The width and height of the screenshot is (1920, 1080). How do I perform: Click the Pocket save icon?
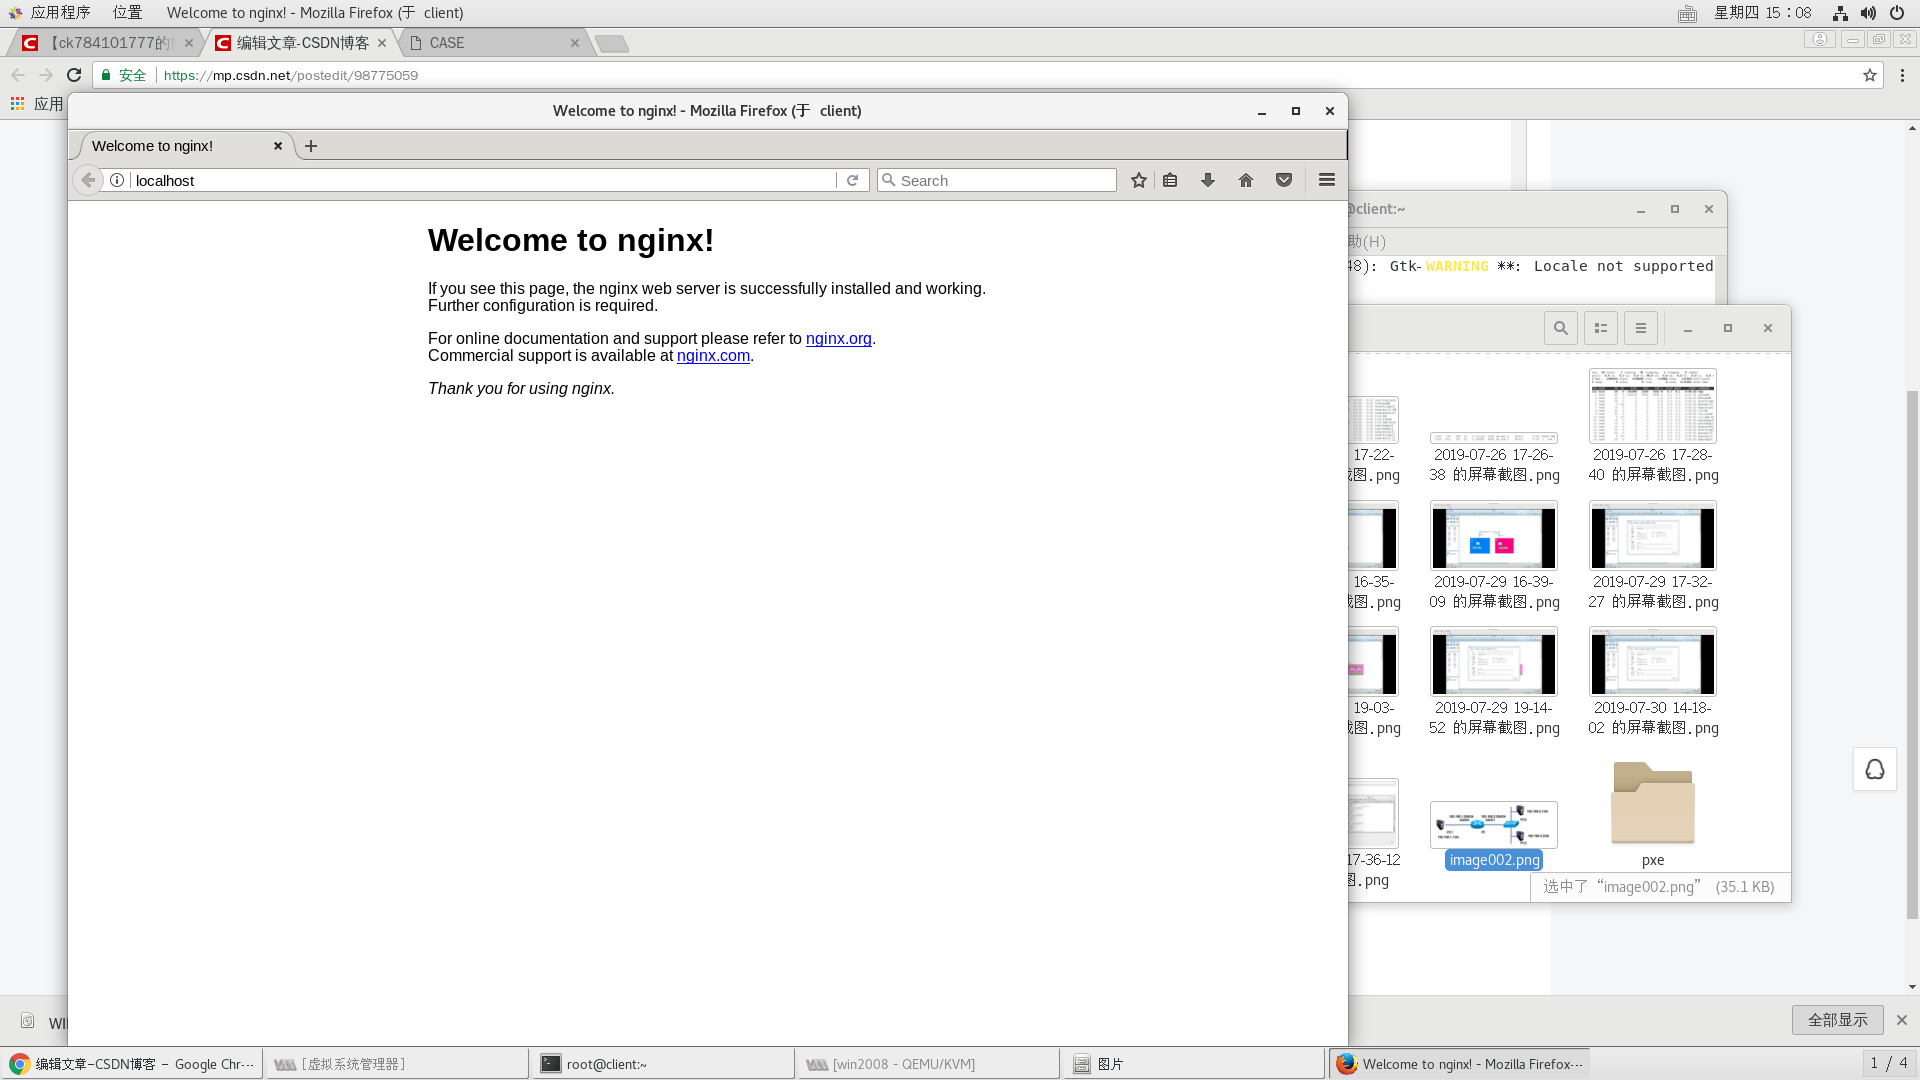(1284, 180)
